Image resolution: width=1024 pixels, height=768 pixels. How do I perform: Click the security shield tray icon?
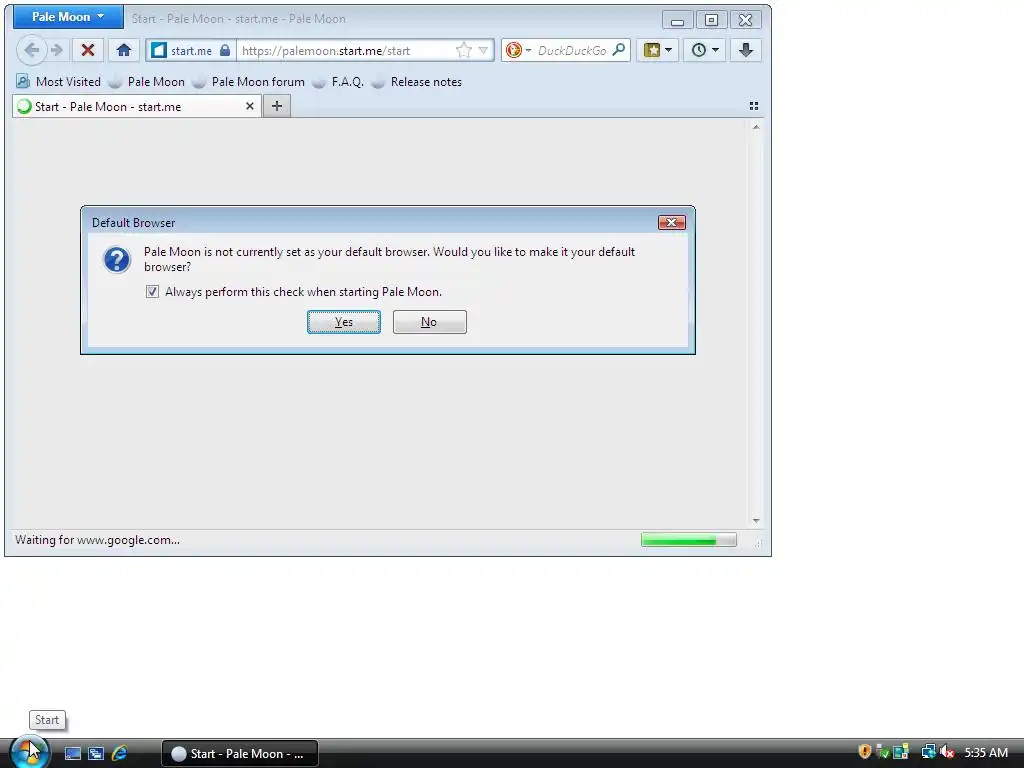click(865, 752)
